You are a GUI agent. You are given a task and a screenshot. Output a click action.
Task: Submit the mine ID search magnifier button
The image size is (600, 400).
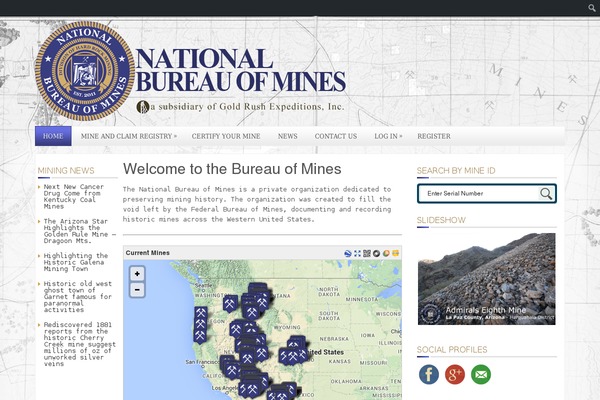point(546,194)
